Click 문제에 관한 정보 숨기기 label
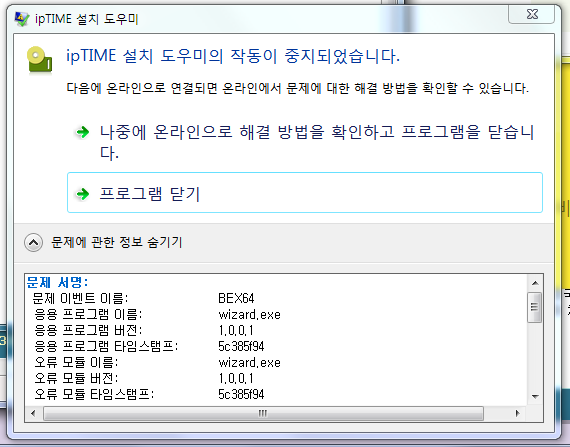The width and height of the screenshot is (570, 447). [x=117, y=242]
